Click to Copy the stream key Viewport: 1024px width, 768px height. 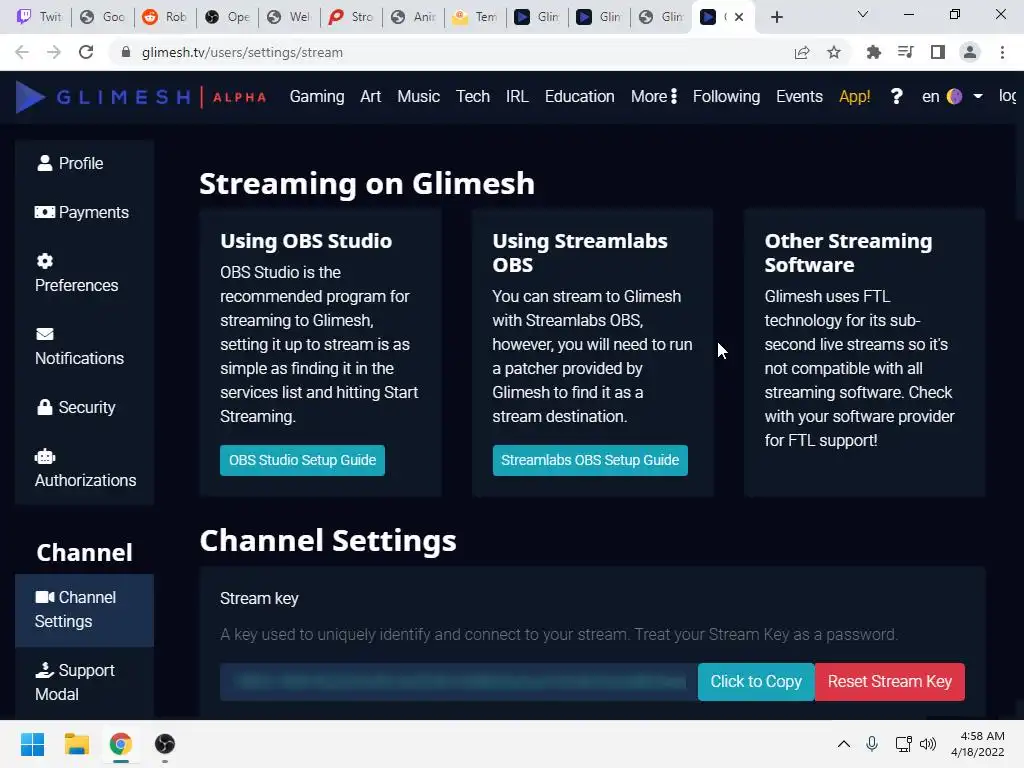tap(756, 682)
